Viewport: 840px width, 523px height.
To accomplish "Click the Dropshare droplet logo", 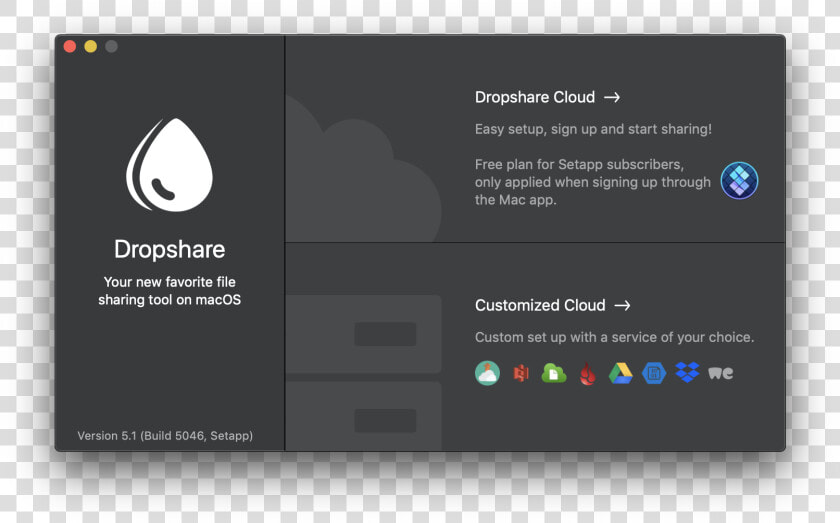I will [169, 165].
